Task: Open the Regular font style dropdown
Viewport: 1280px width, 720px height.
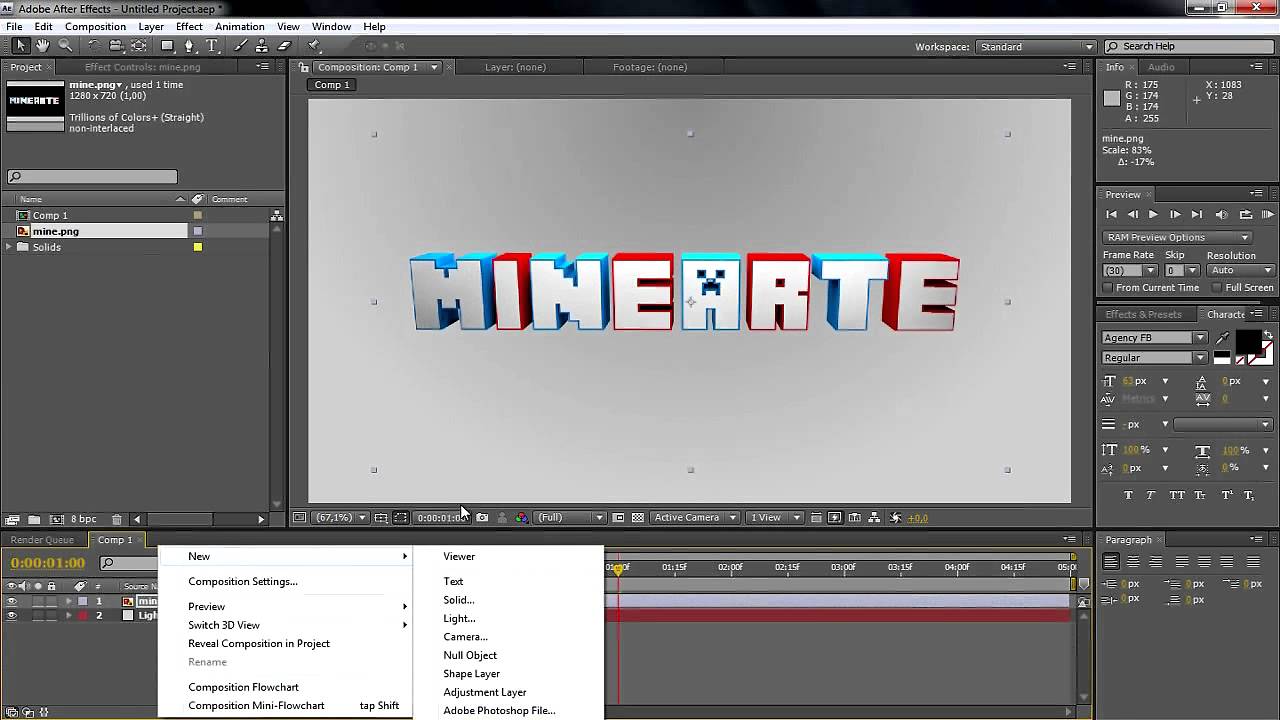Action: click(x=1155, y=358)
